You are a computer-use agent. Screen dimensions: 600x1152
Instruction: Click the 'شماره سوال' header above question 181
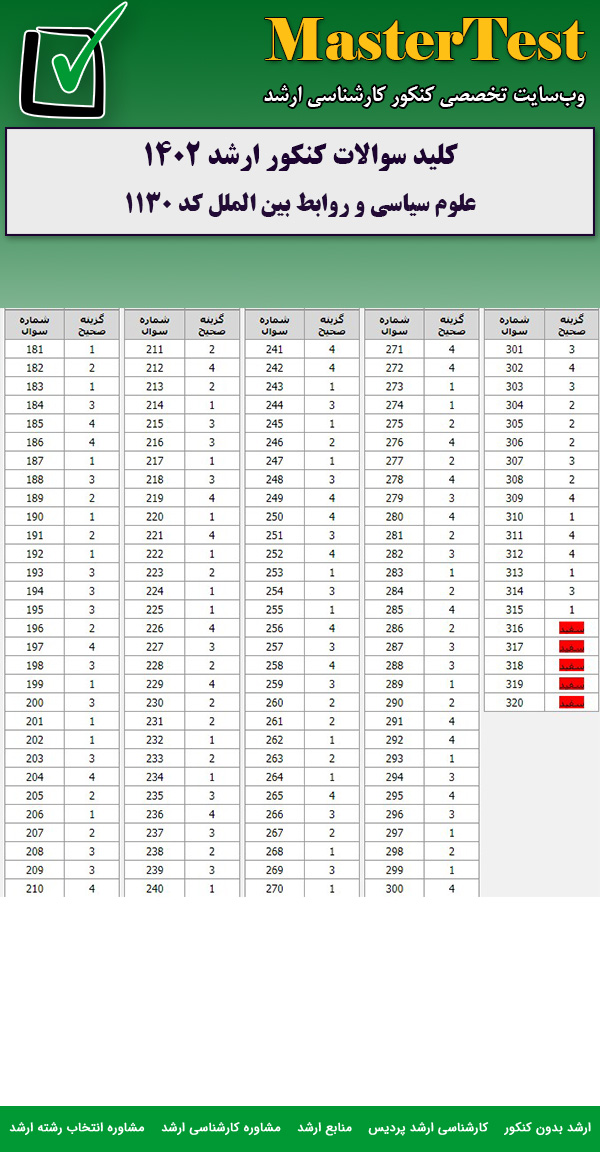click(x=34, y=324)
